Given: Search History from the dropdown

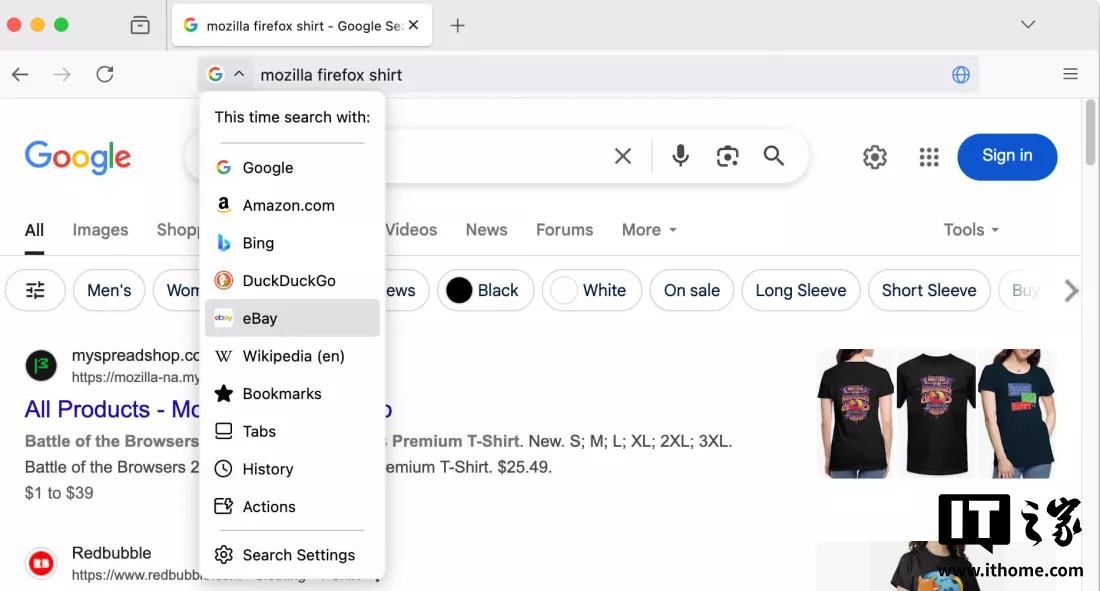Looking at the screenshot, I should pyautogui.click(x=293, y=469).
